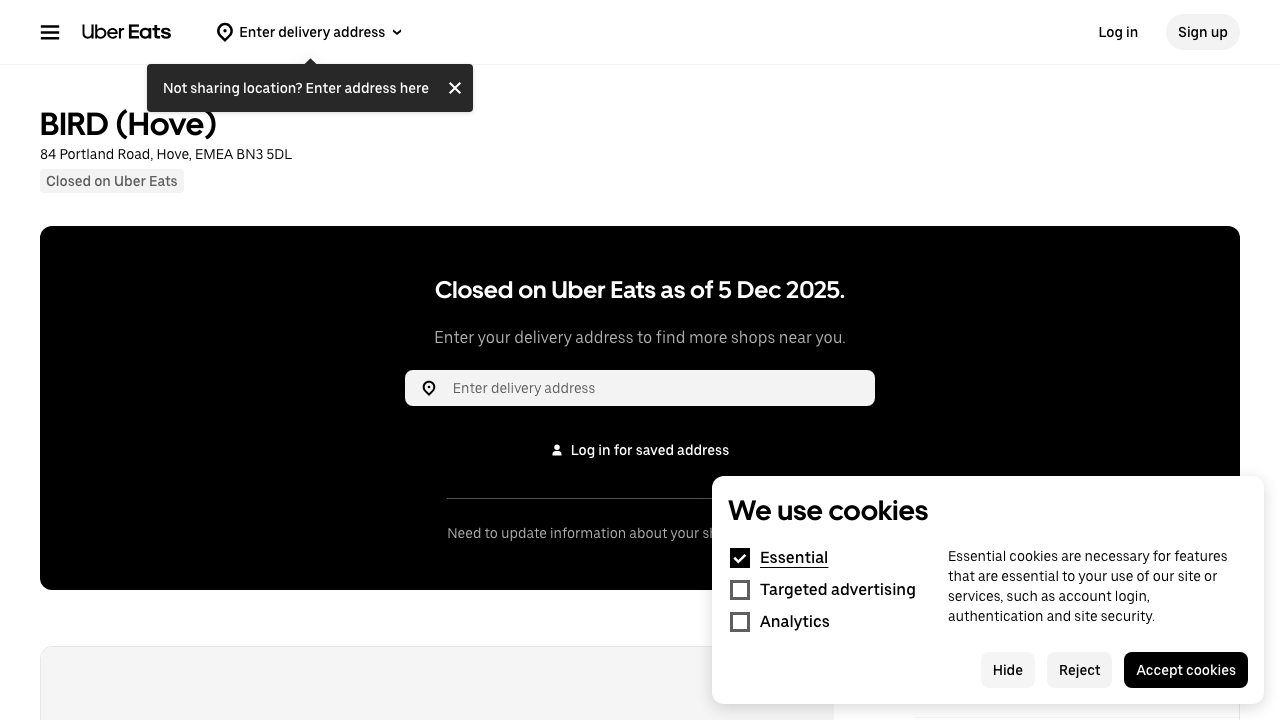Toggle the Essential cookies checkbox
Image resolution: width=1280 pixels, height=720 pixels.
(740, 558)
